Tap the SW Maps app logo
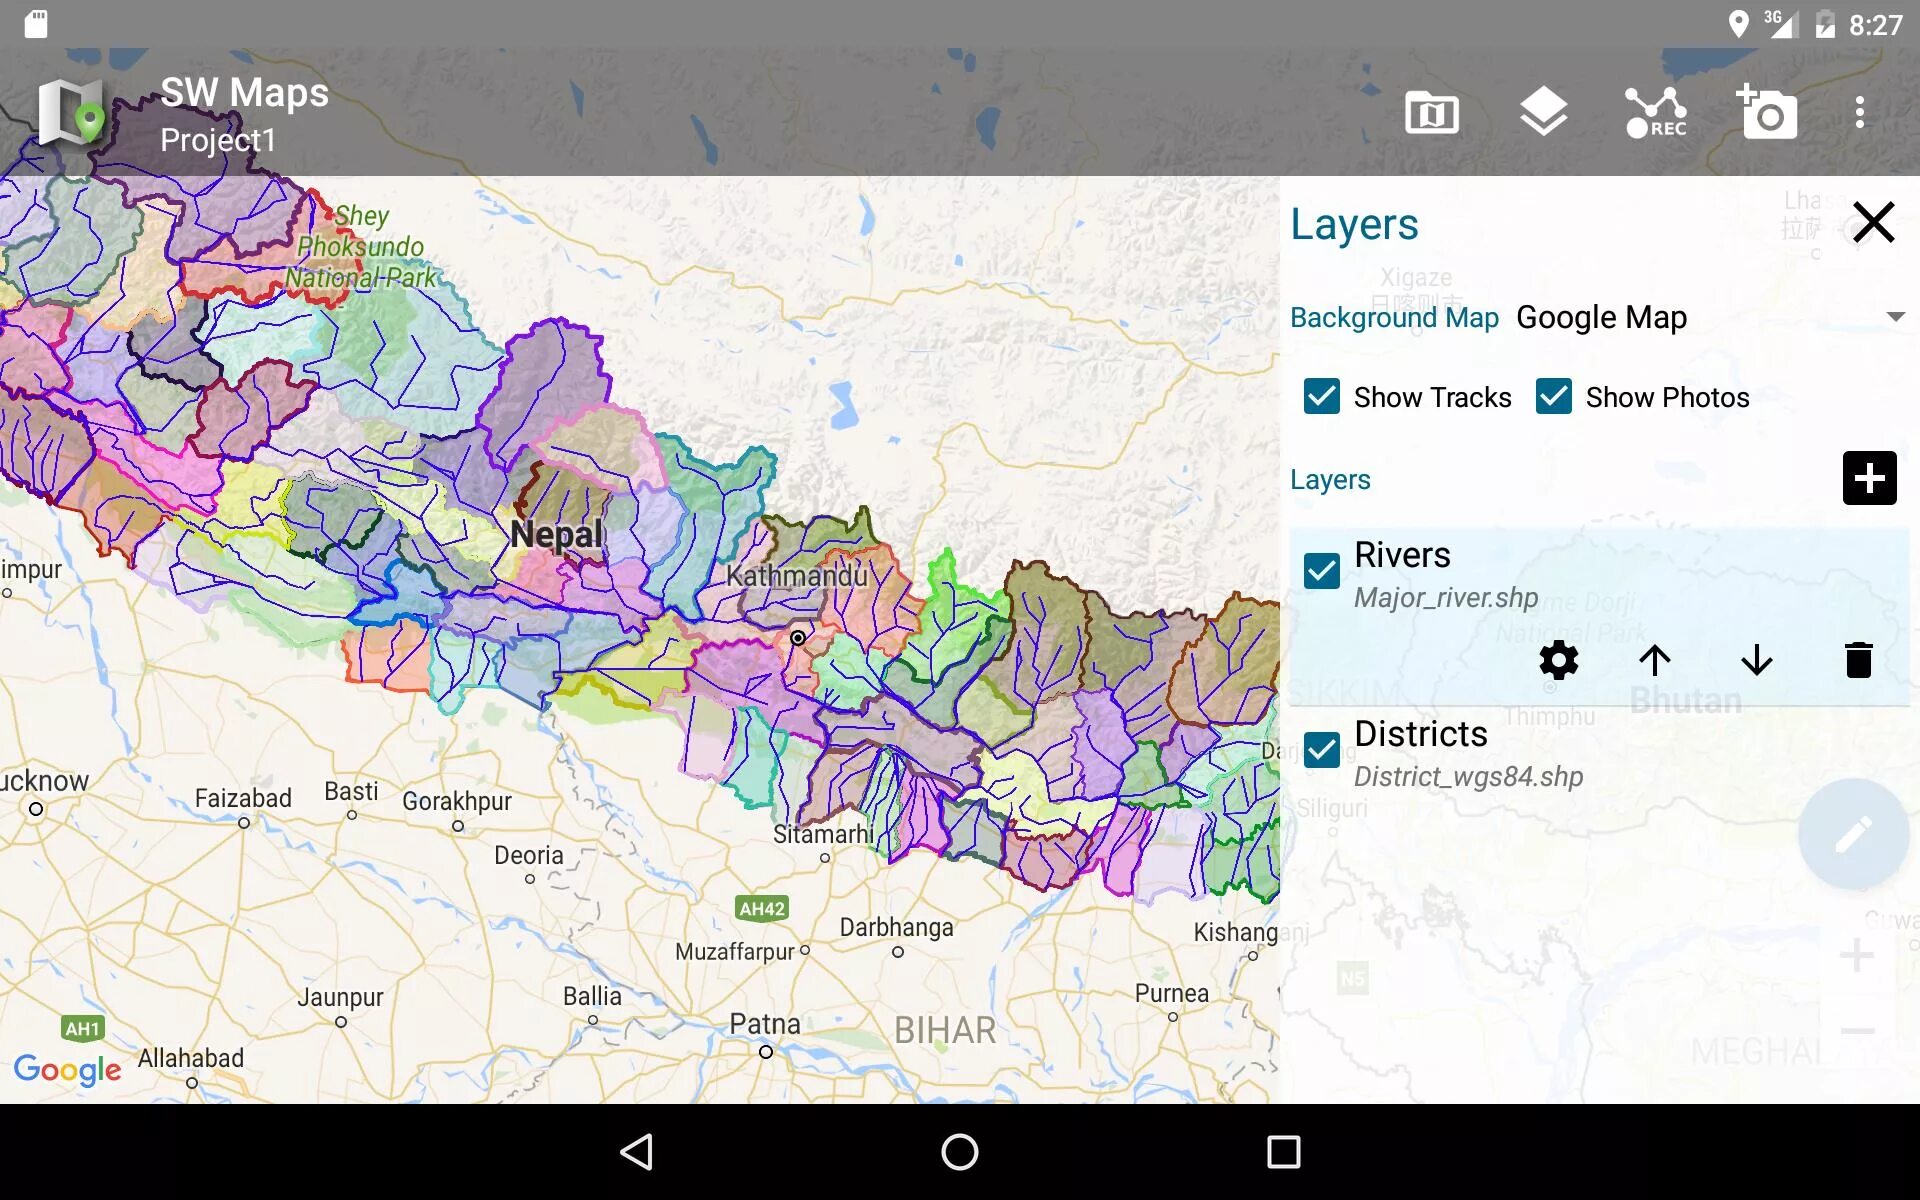1920x1200 pixels. [x=70, y=113]
